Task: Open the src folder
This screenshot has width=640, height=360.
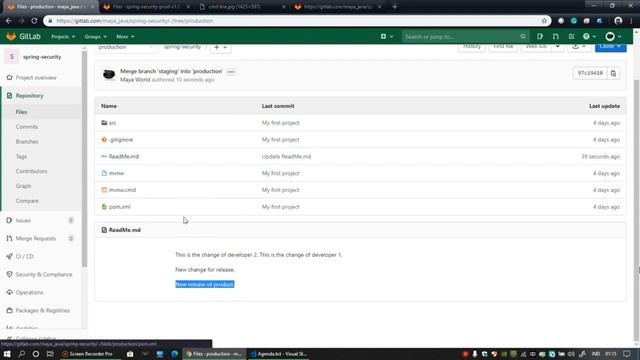Action: click(x=112, y=123)
